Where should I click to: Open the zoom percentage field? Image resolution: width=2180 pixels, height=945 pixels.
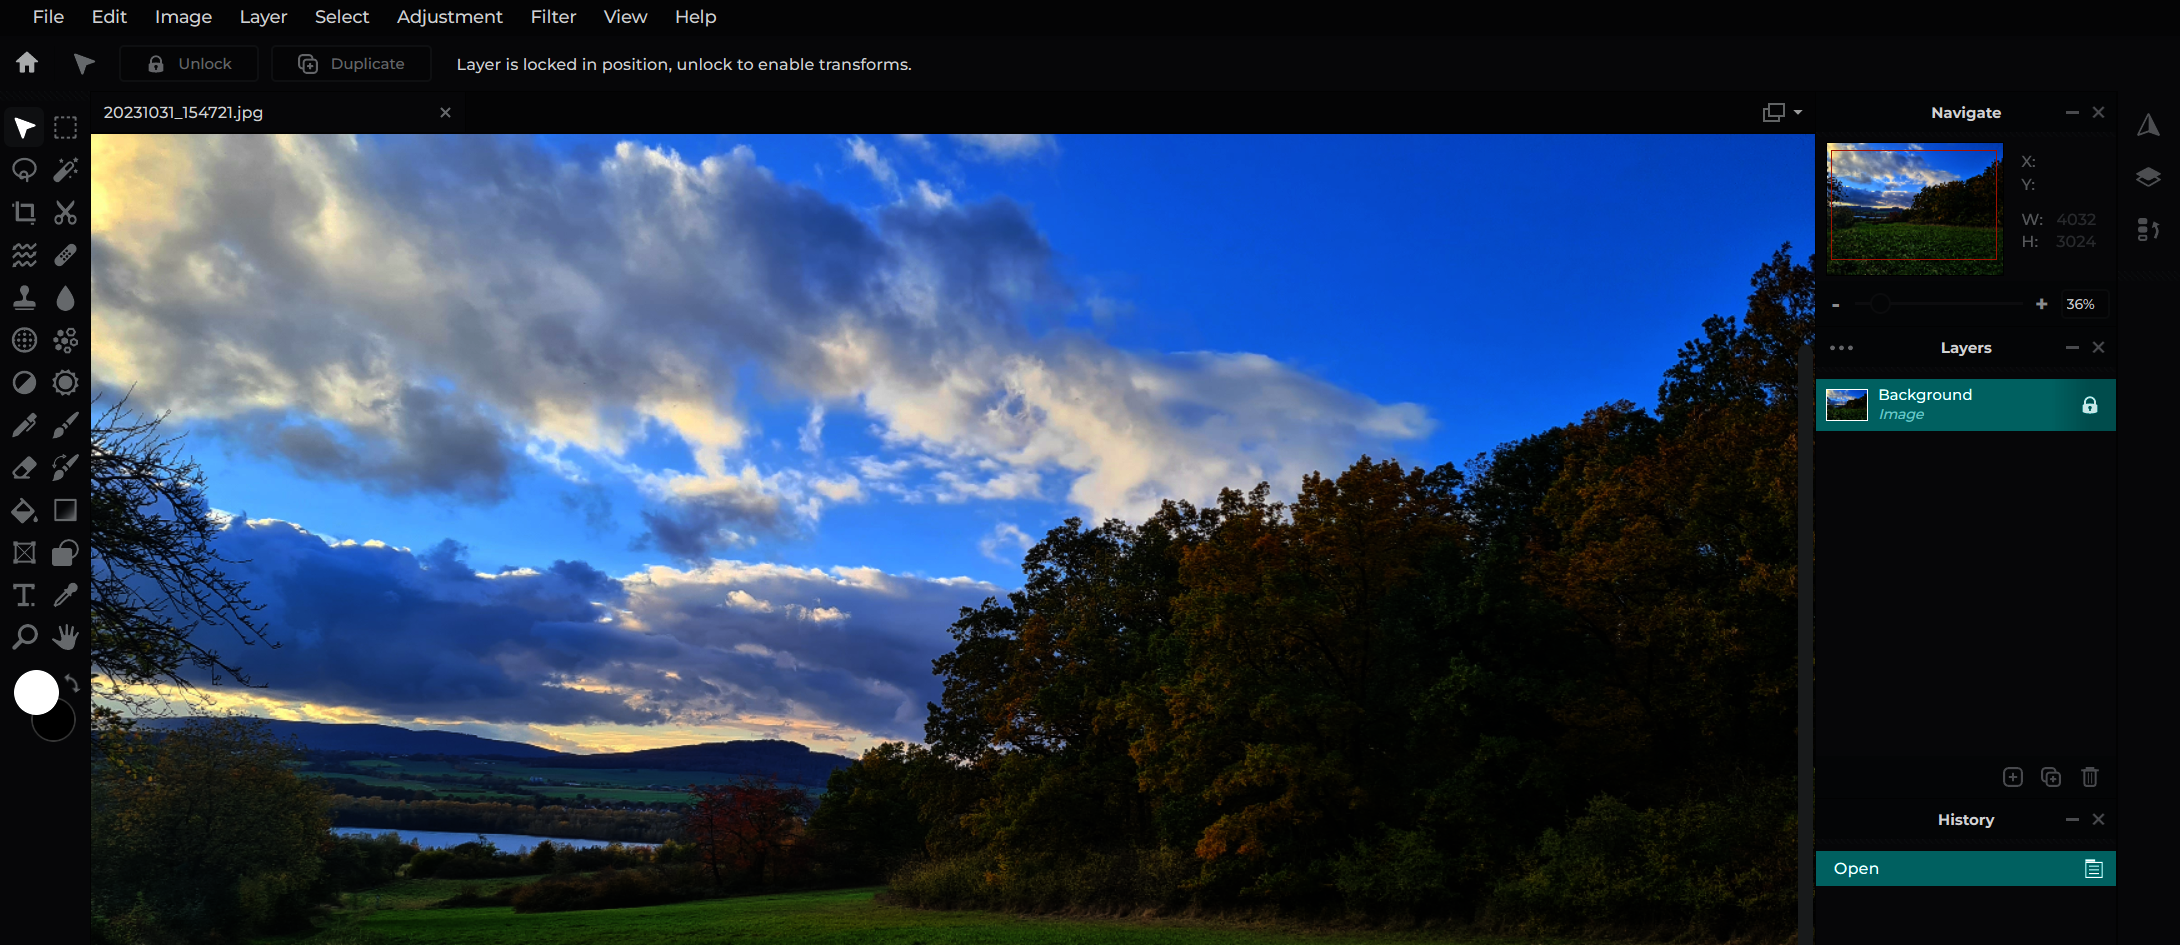[2080, 304]
